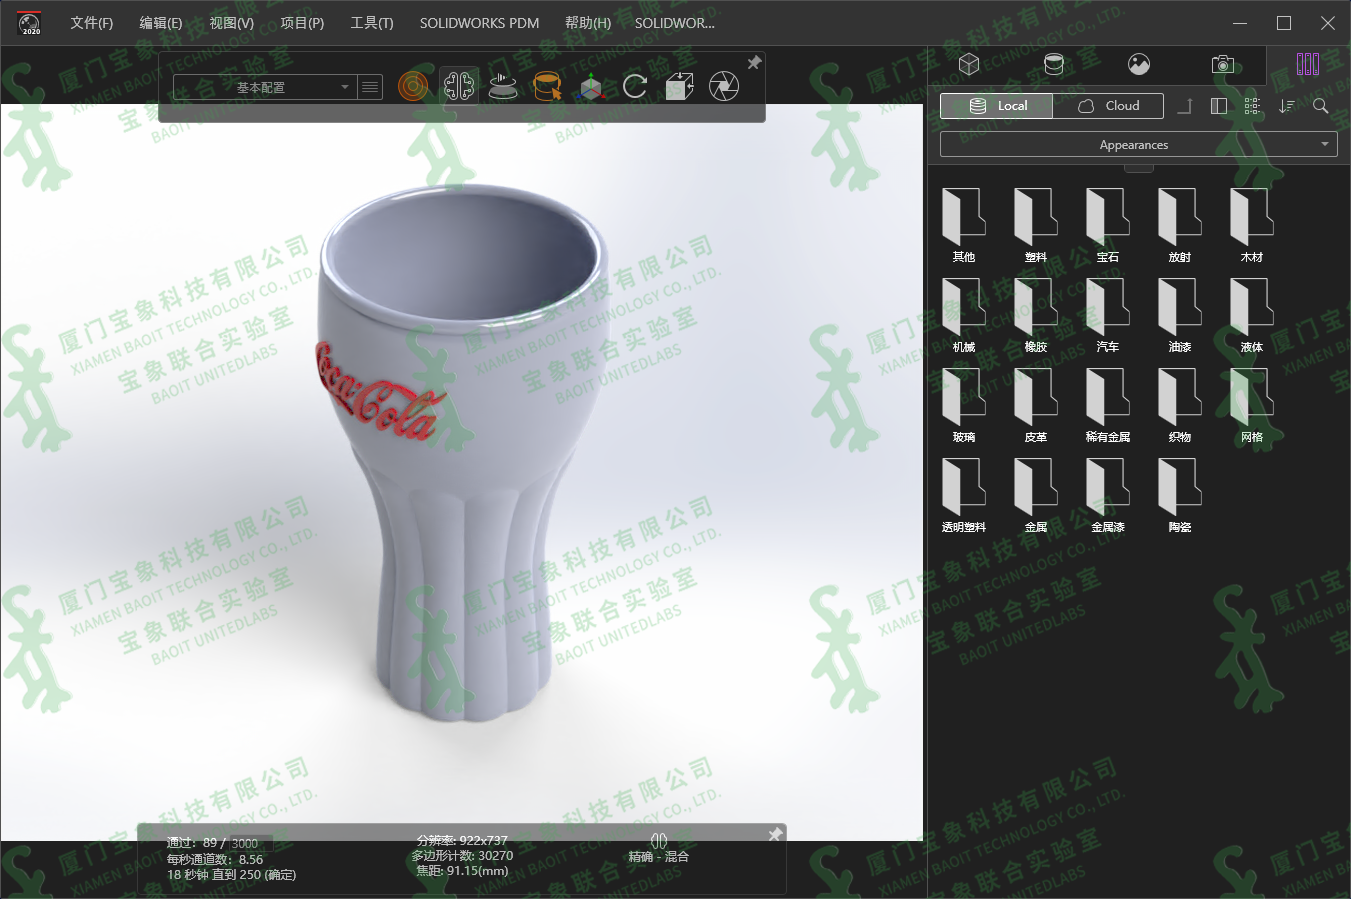
Task: Click the cube with inward arrows icon
Action: (x=680, y=87)
